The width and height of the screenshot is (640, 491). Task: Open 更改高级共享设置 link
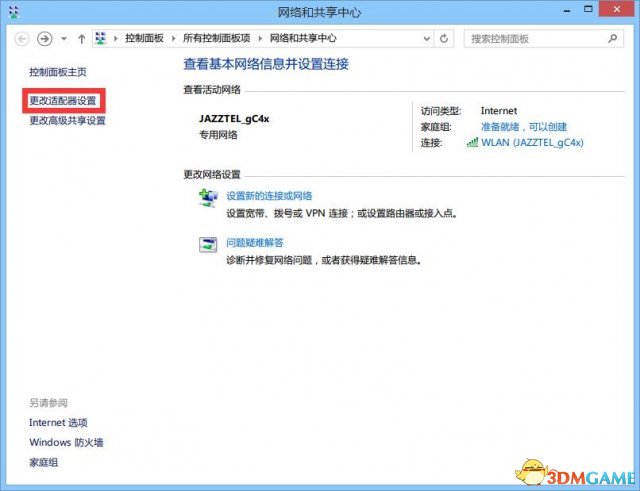tap(67, 120)
